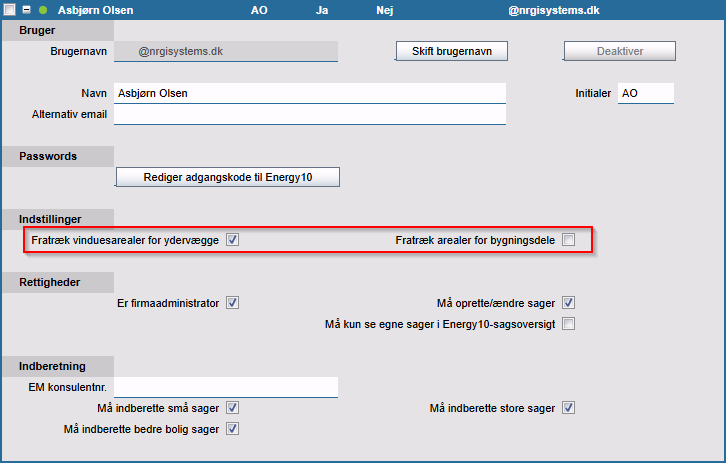Select the EM konsulentnr. field
This screenshot has height=463, width=726.
(x=226, y=387)
